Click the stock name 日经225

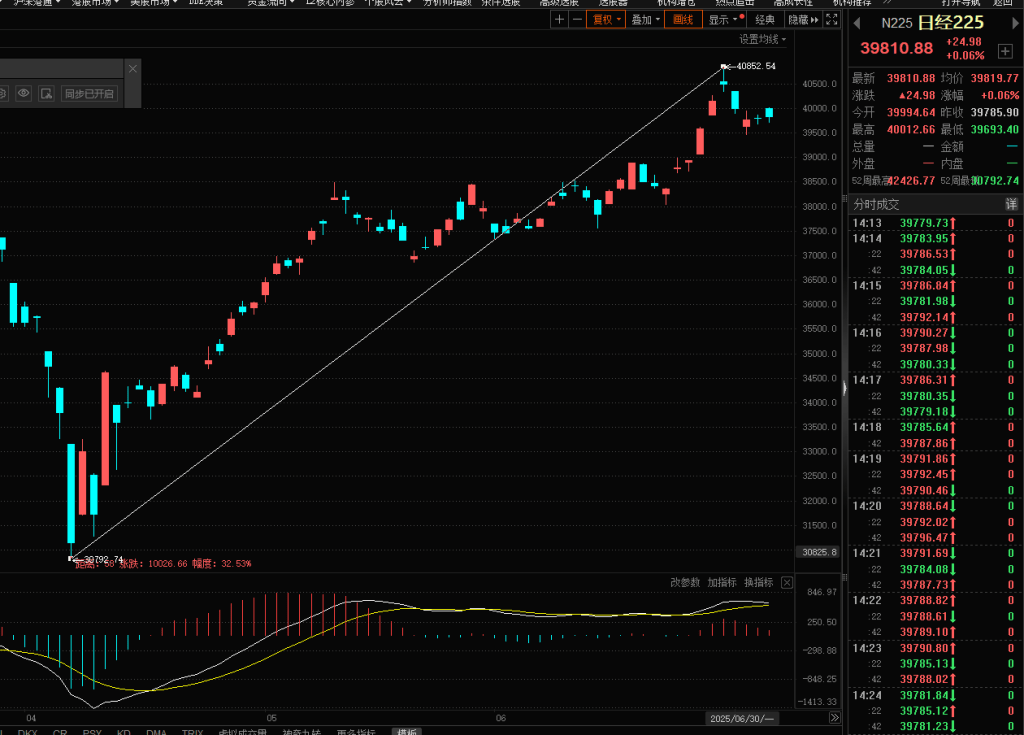tap(950, 23)
